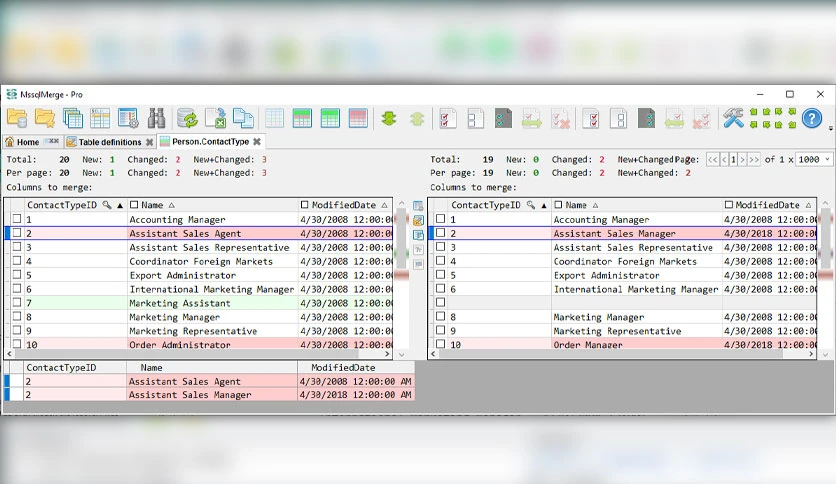Click the favorites folder with star icon
Image resolution: width=836 pixels, height=484 pixels.
click(x=45, y=118)
